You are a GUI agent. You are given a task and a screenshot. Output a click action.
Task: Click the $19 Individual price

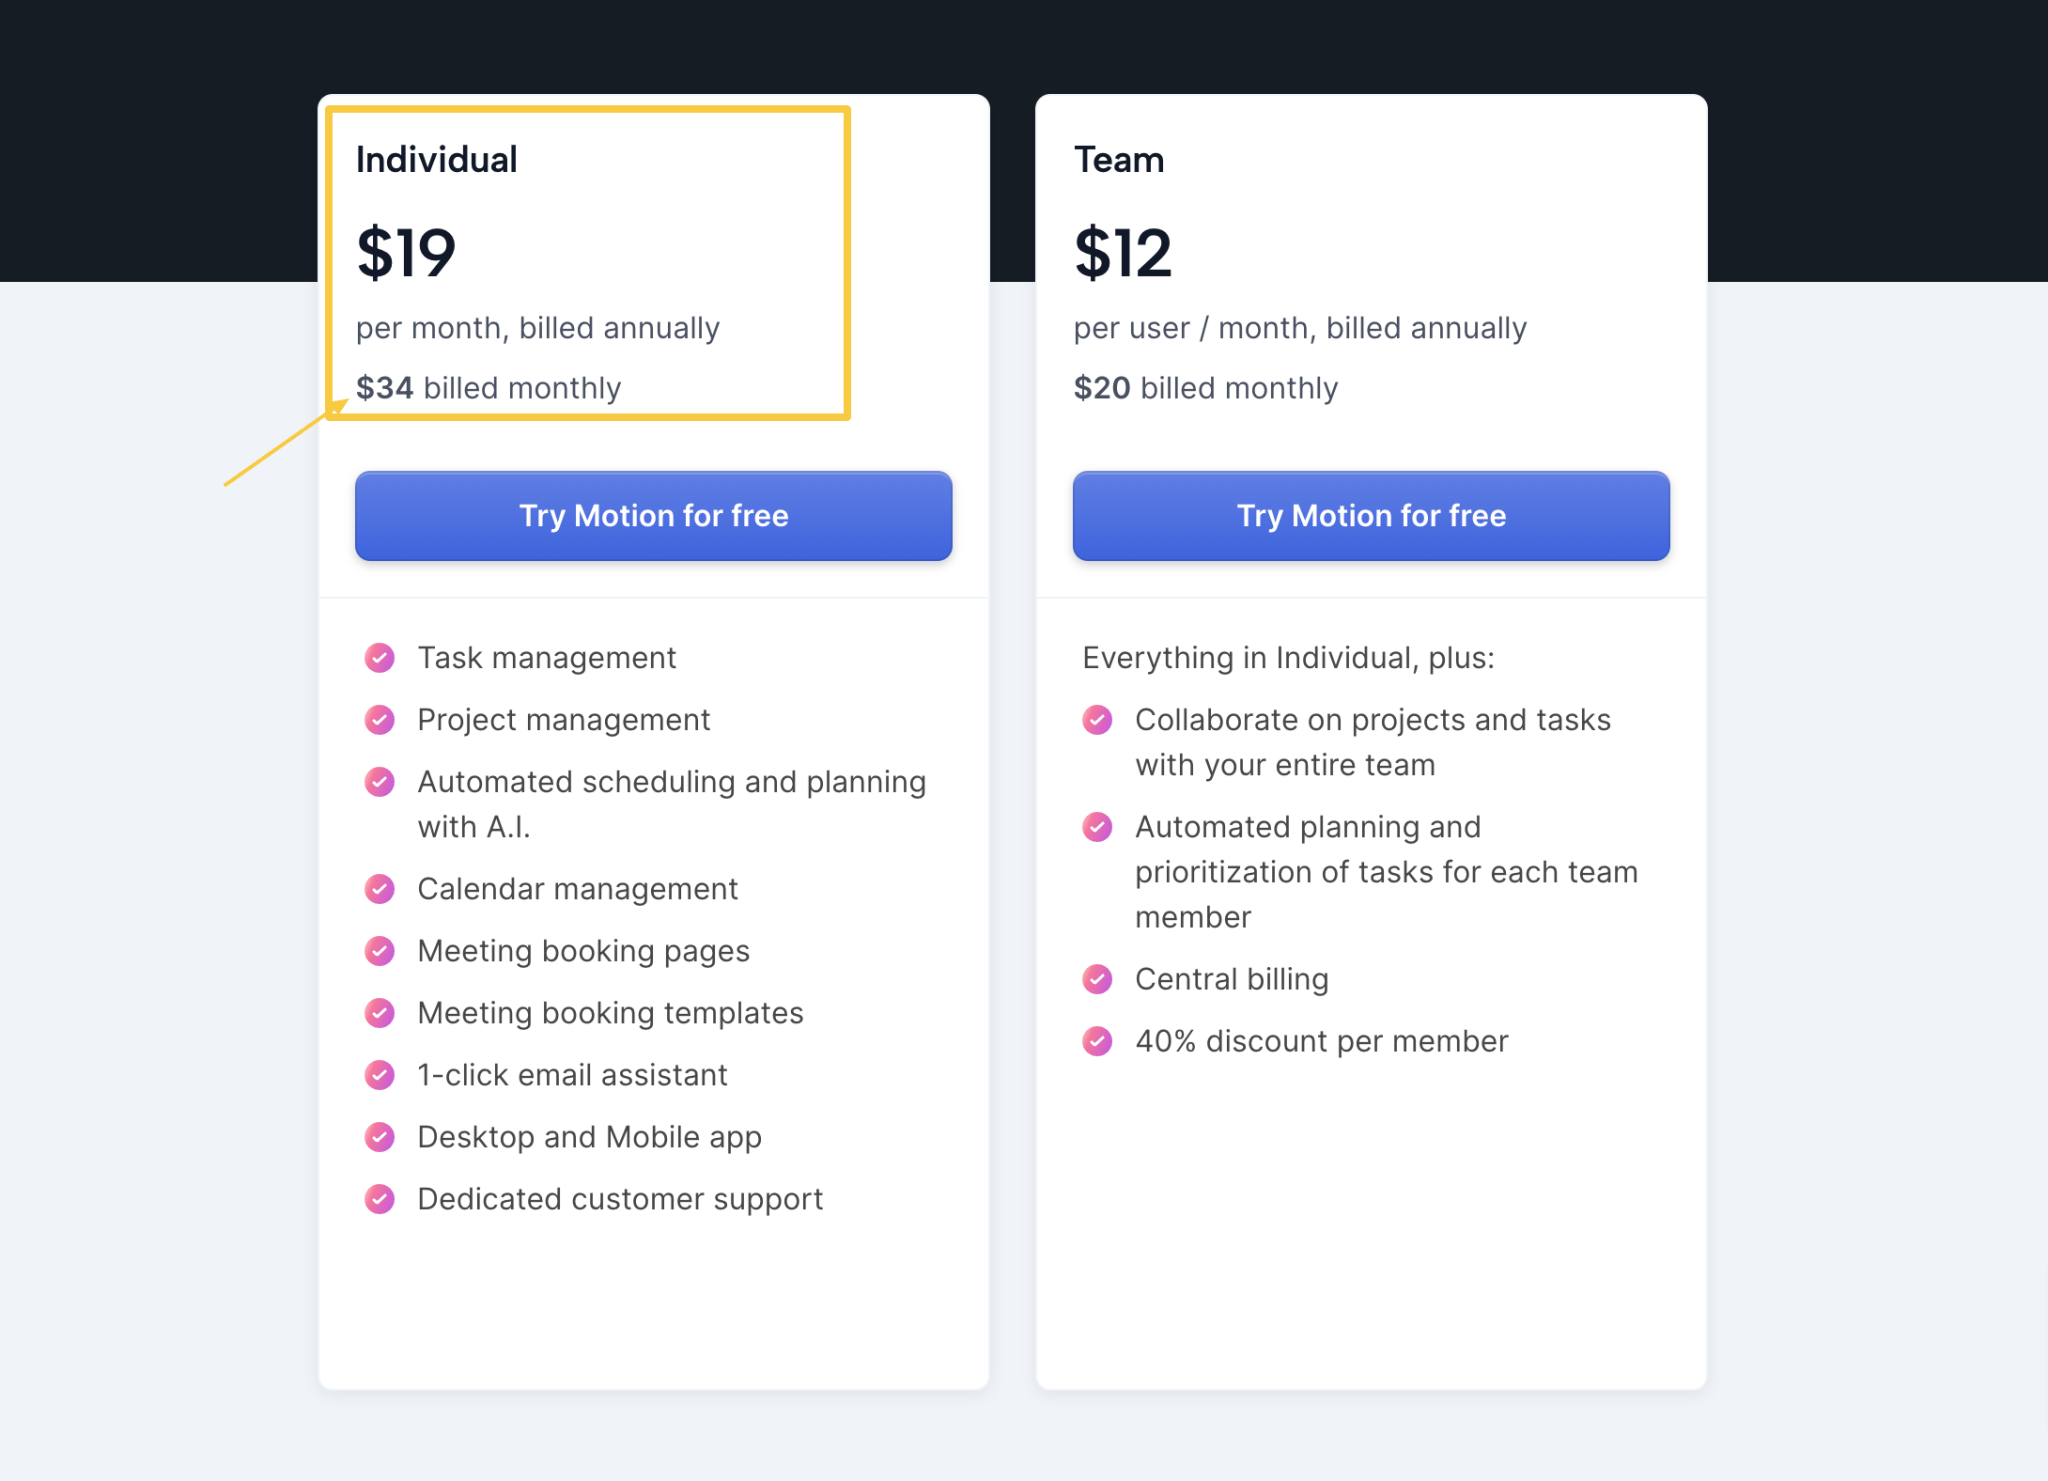(x=406, y=253)
